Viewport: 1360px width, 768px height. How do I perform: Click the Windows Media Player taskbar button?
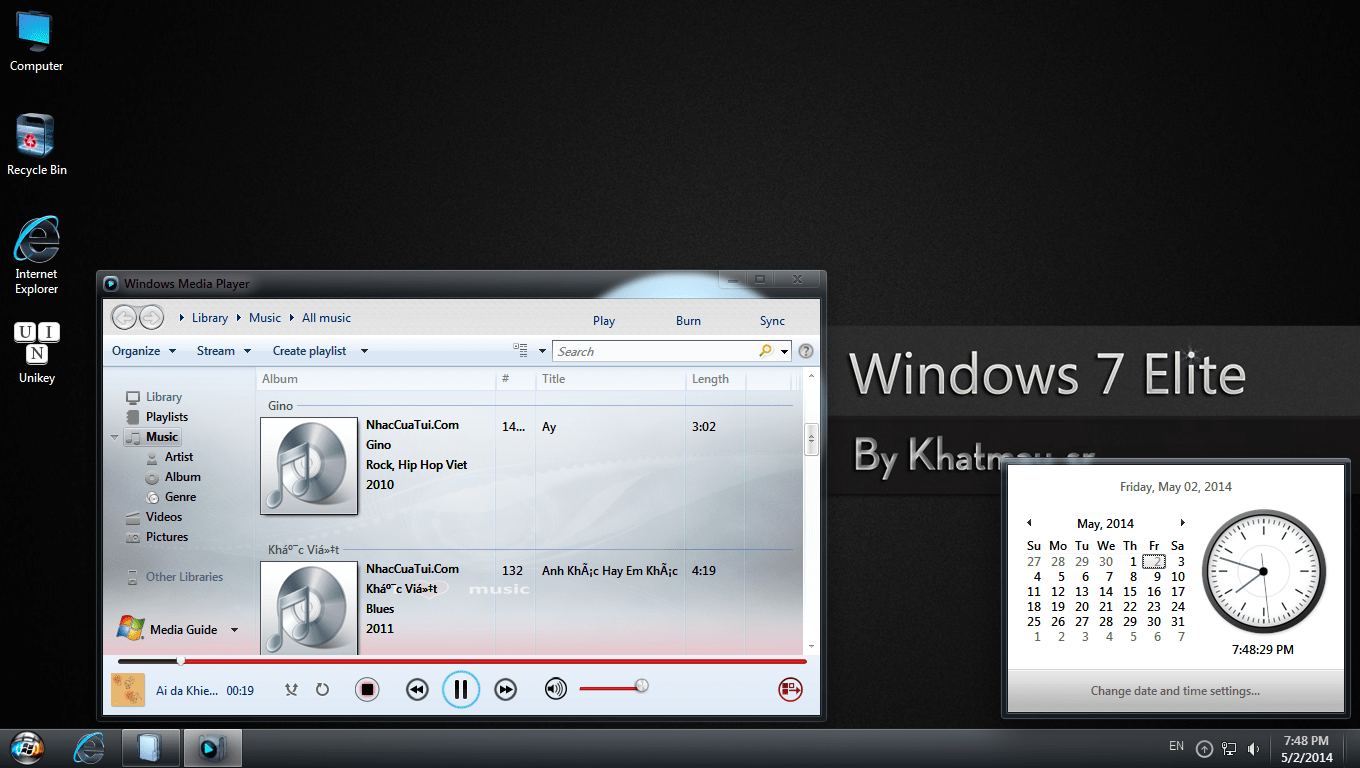tap(211, 748)
